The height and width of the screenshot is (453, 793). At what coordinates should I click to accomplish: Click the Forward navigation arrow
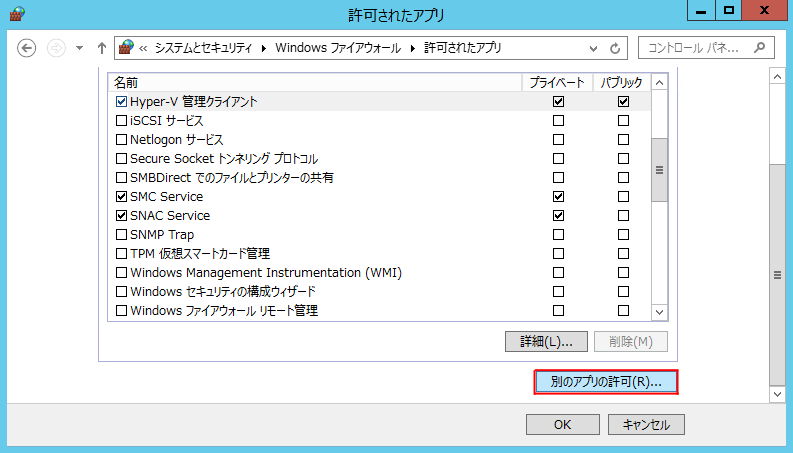click(x=56, y=48)
